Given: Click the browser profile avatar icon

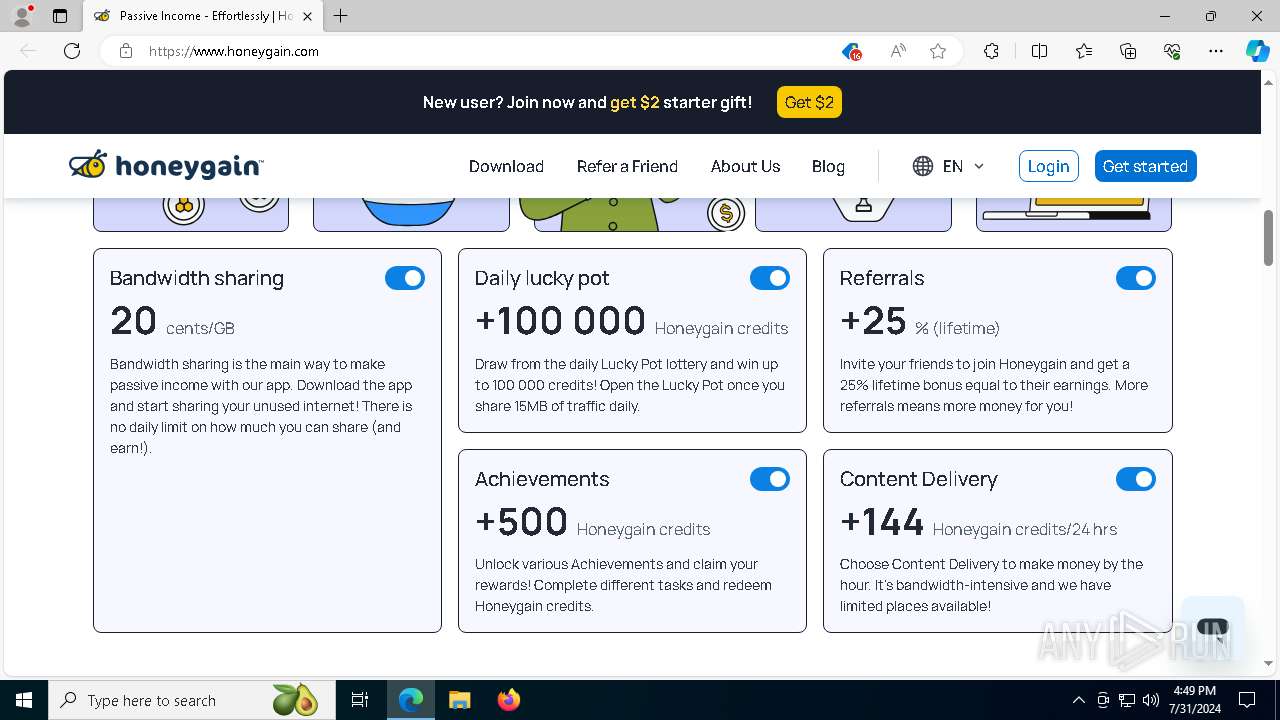Looking at the screenshot, I should tap(22, 16).
